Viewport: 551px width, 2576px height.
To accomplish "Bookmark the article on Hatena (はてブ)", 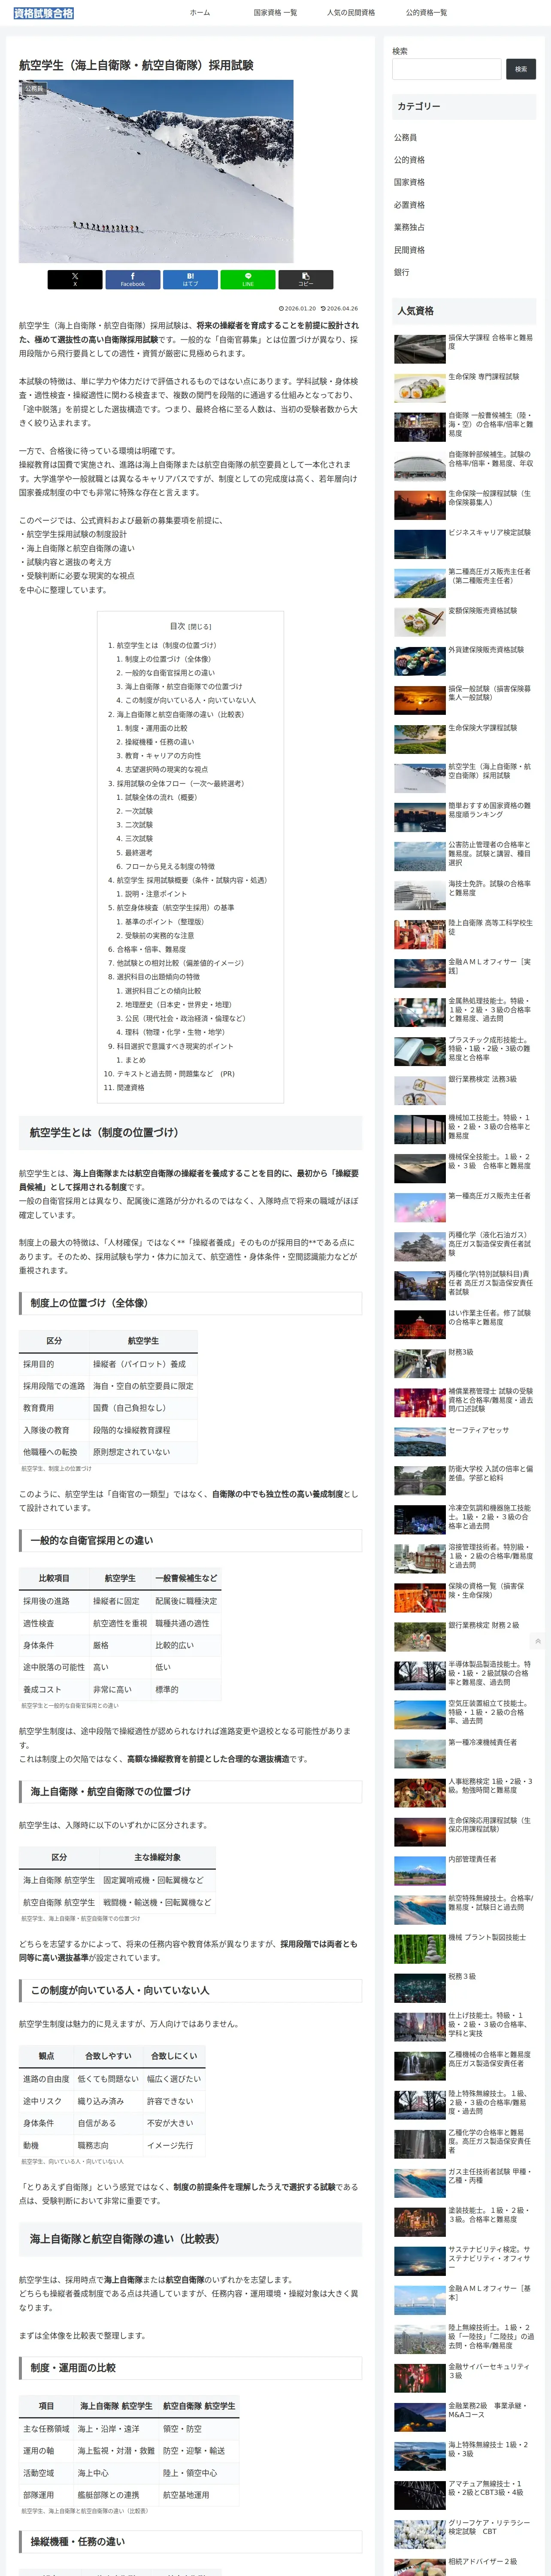I will tap(190, 279).
